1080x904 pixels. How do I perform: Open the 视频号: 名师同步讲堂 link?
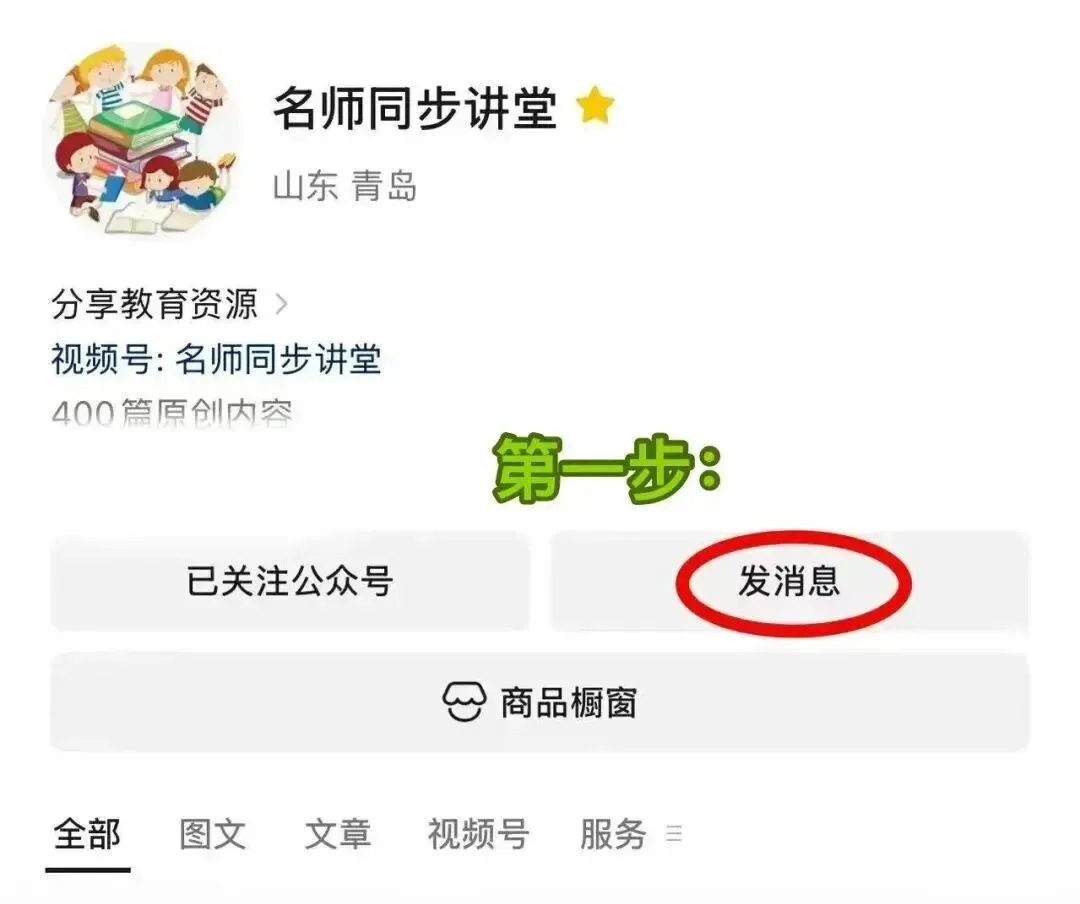click(216, 359)
